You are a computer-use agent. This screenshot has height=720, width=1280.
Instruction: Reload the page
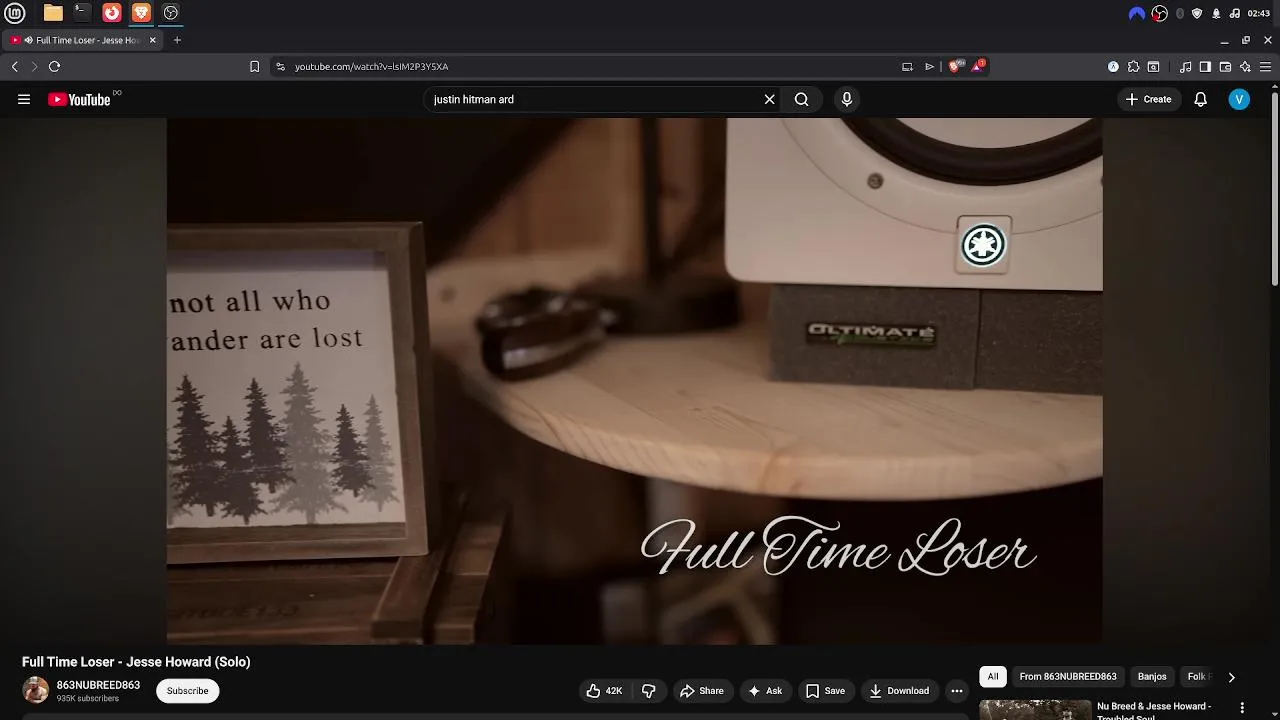click(x=54, y=66)
